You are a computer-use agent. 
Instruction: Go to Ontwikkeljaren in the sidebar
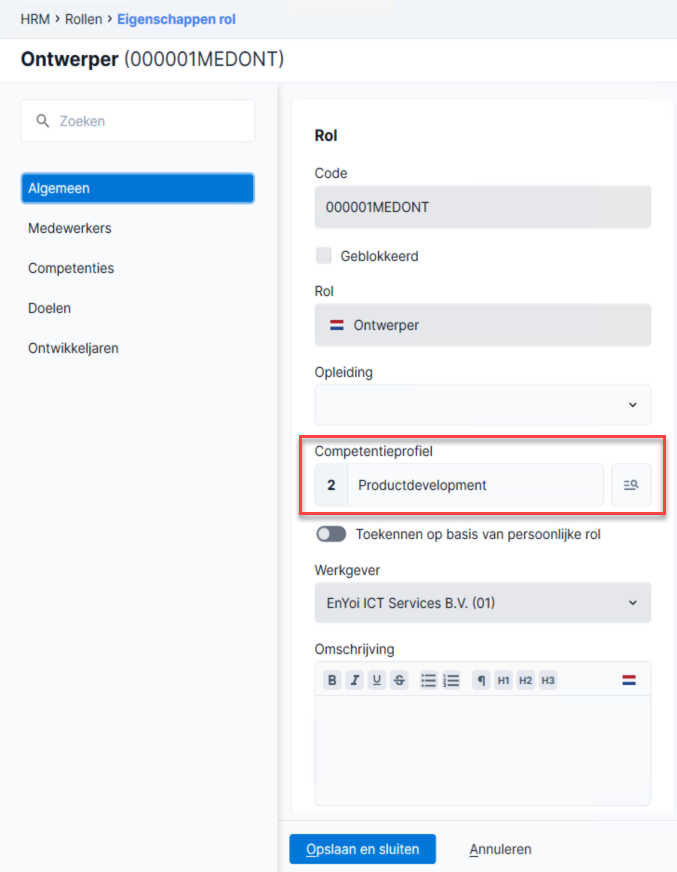coord(73,348)
